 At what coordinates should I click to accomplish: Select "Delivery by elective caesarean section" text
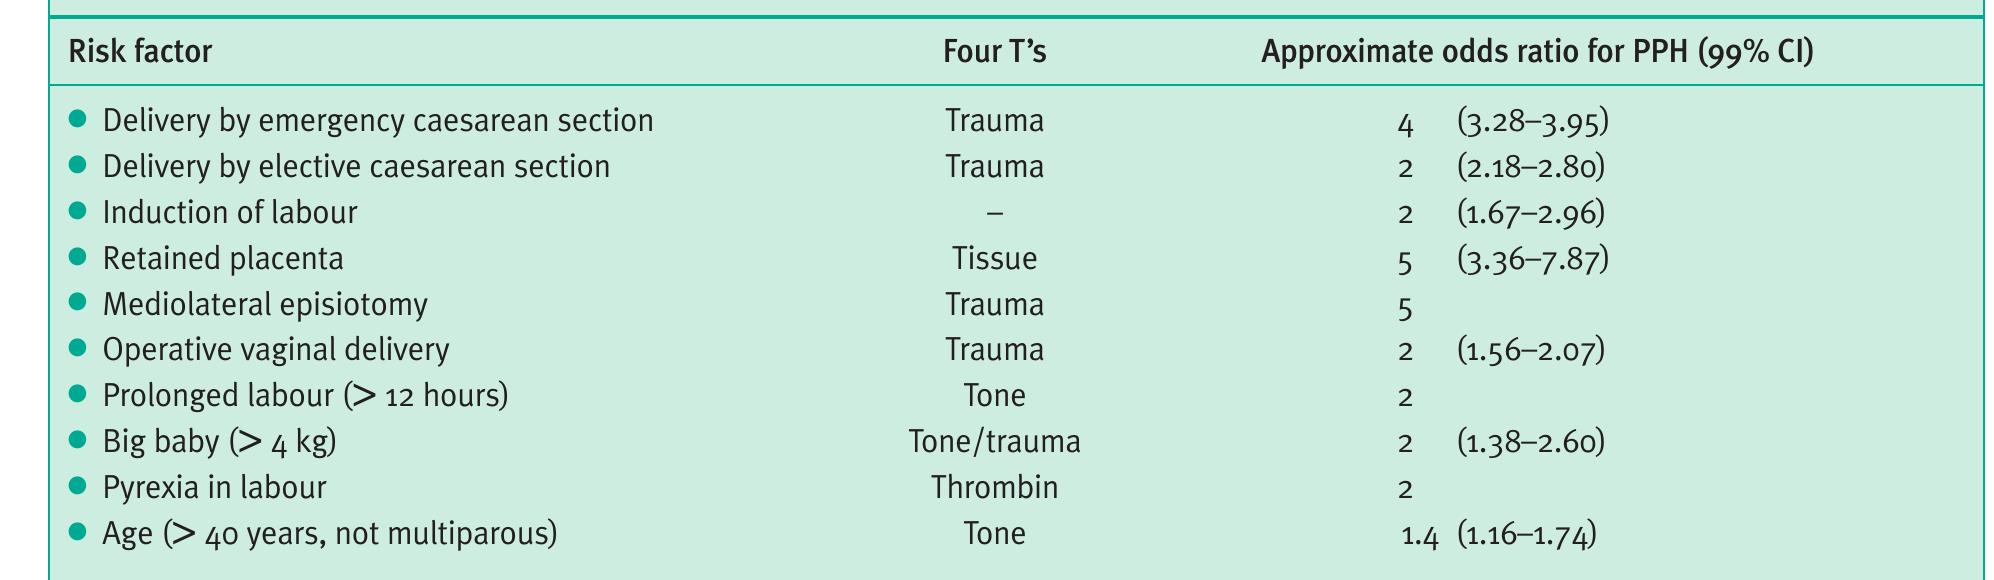click(356, 167)
